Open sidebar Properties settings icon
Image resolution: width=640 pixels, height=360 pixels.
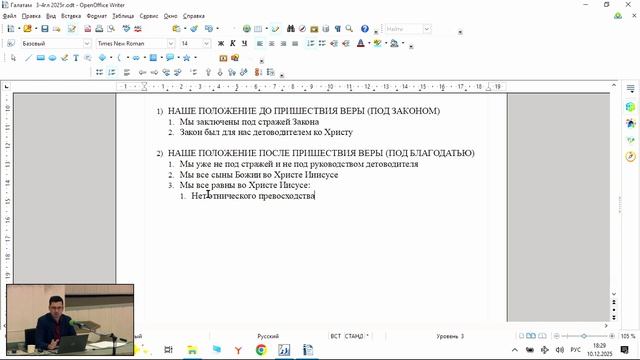click(x=631, y=88)
